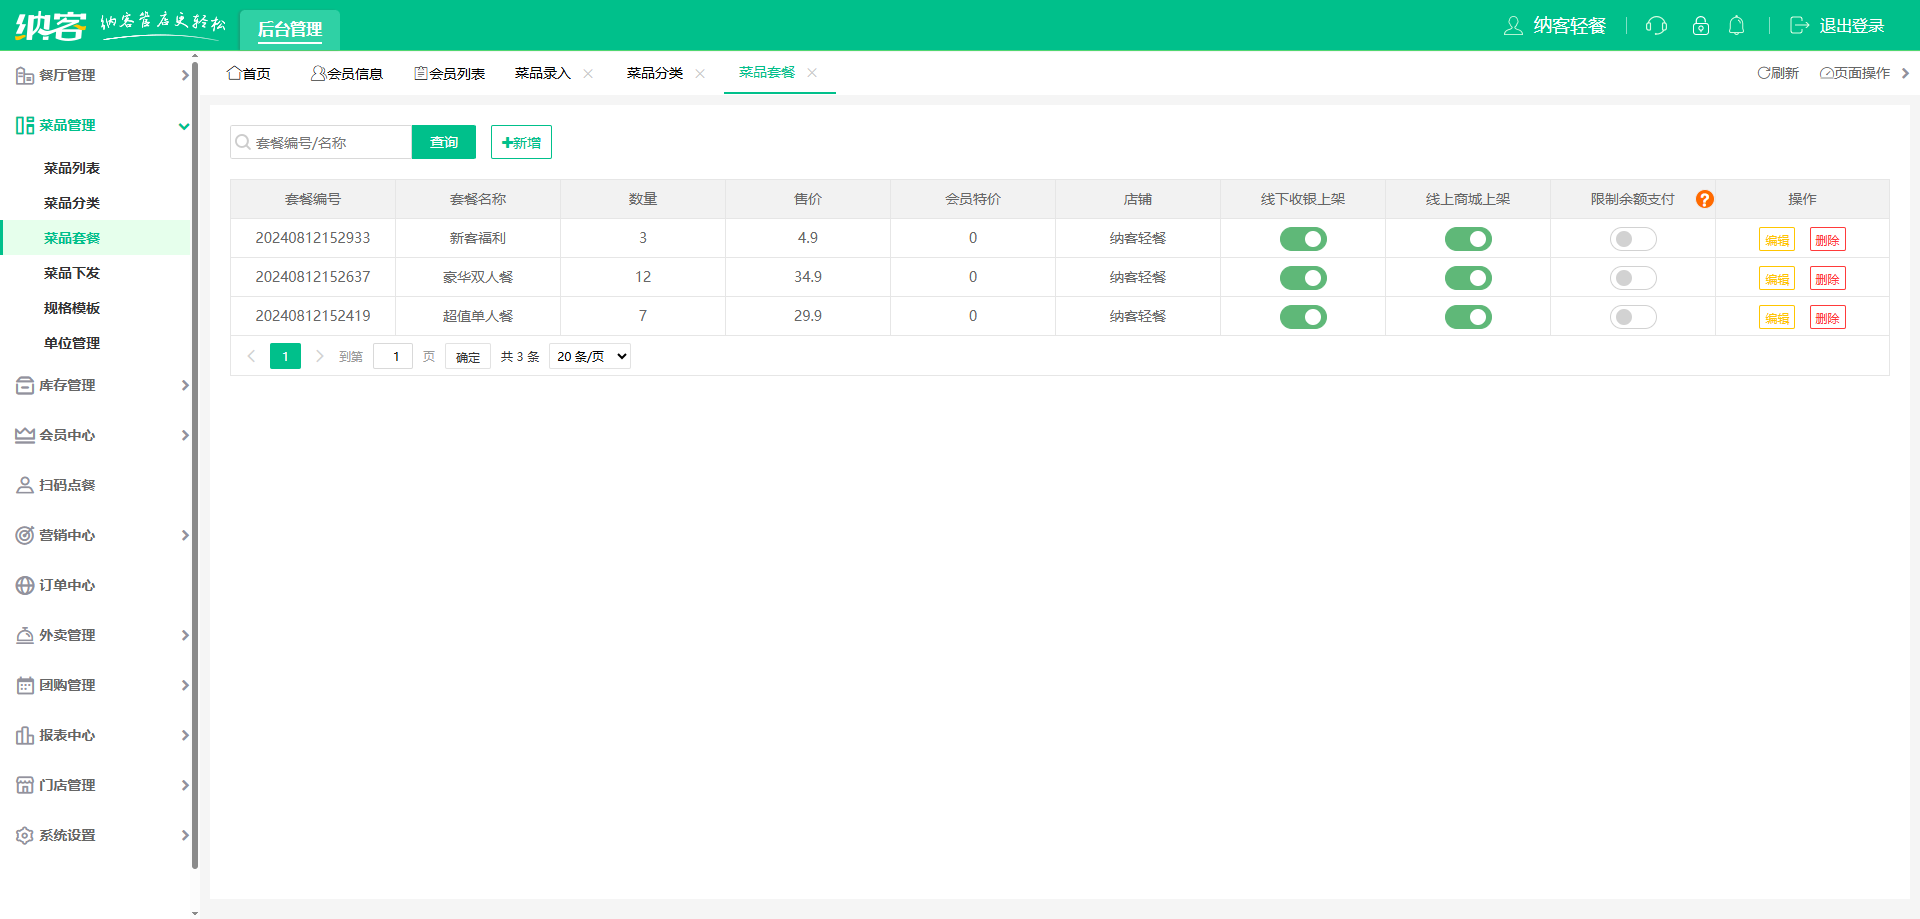Click the 查询 search button

[444, 142]
